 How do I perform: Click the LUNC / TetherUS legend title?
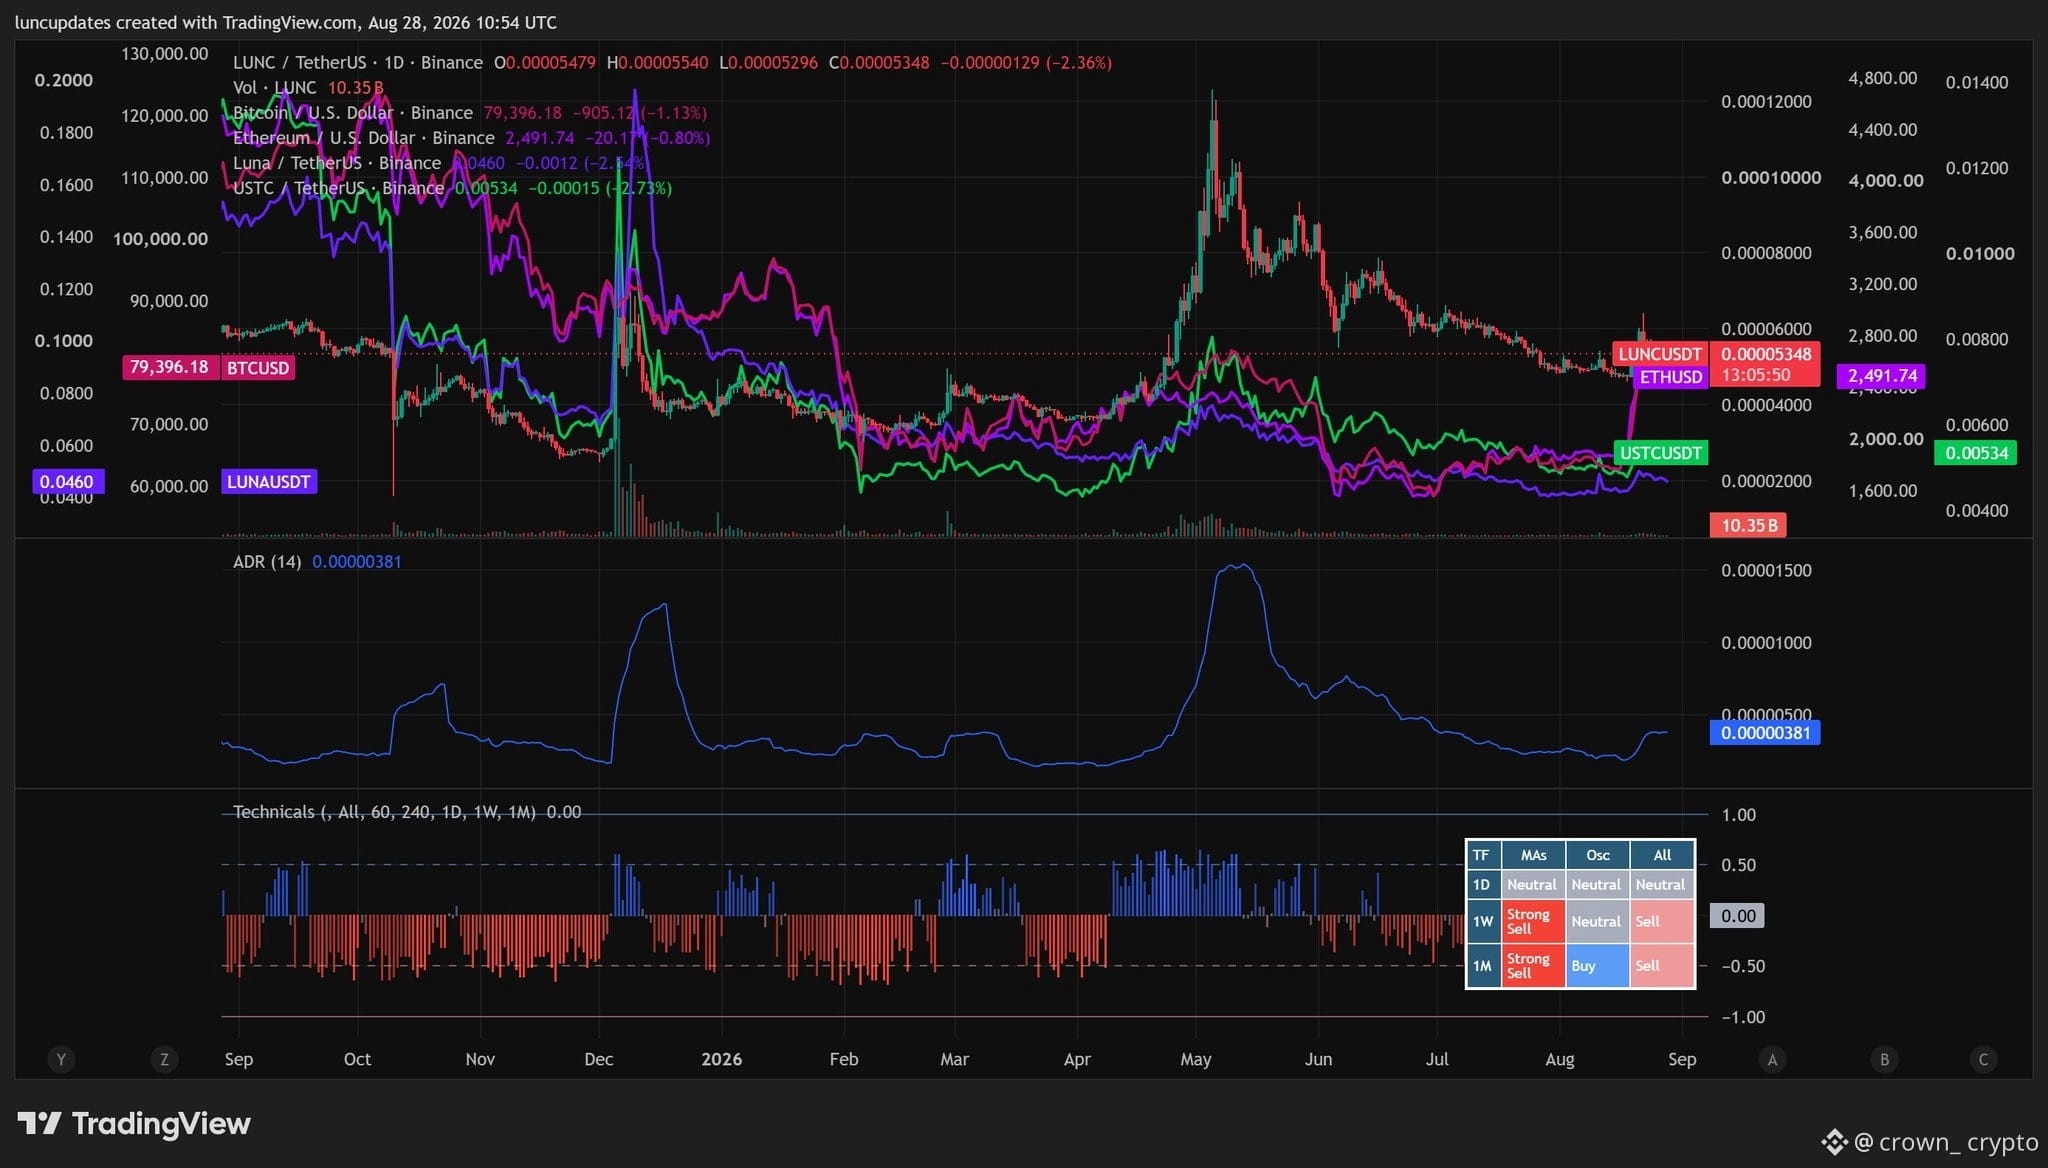coord(358,62)
